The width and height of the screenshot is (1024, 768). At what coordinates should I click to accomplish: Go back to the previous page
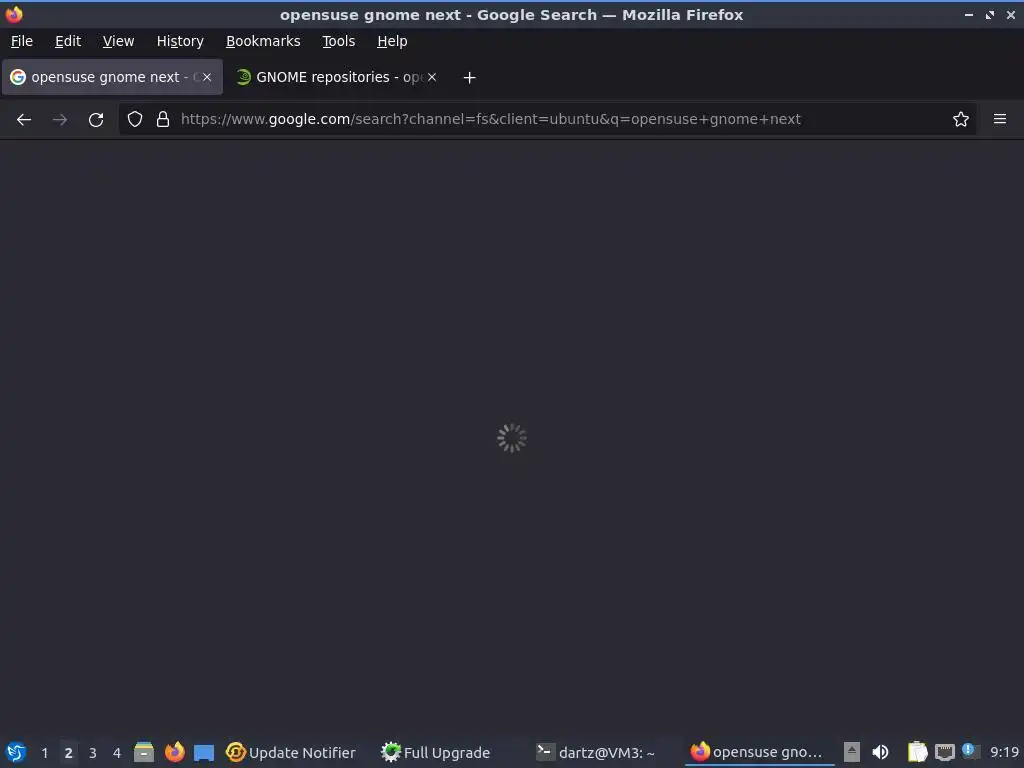[x=24, y=120]
